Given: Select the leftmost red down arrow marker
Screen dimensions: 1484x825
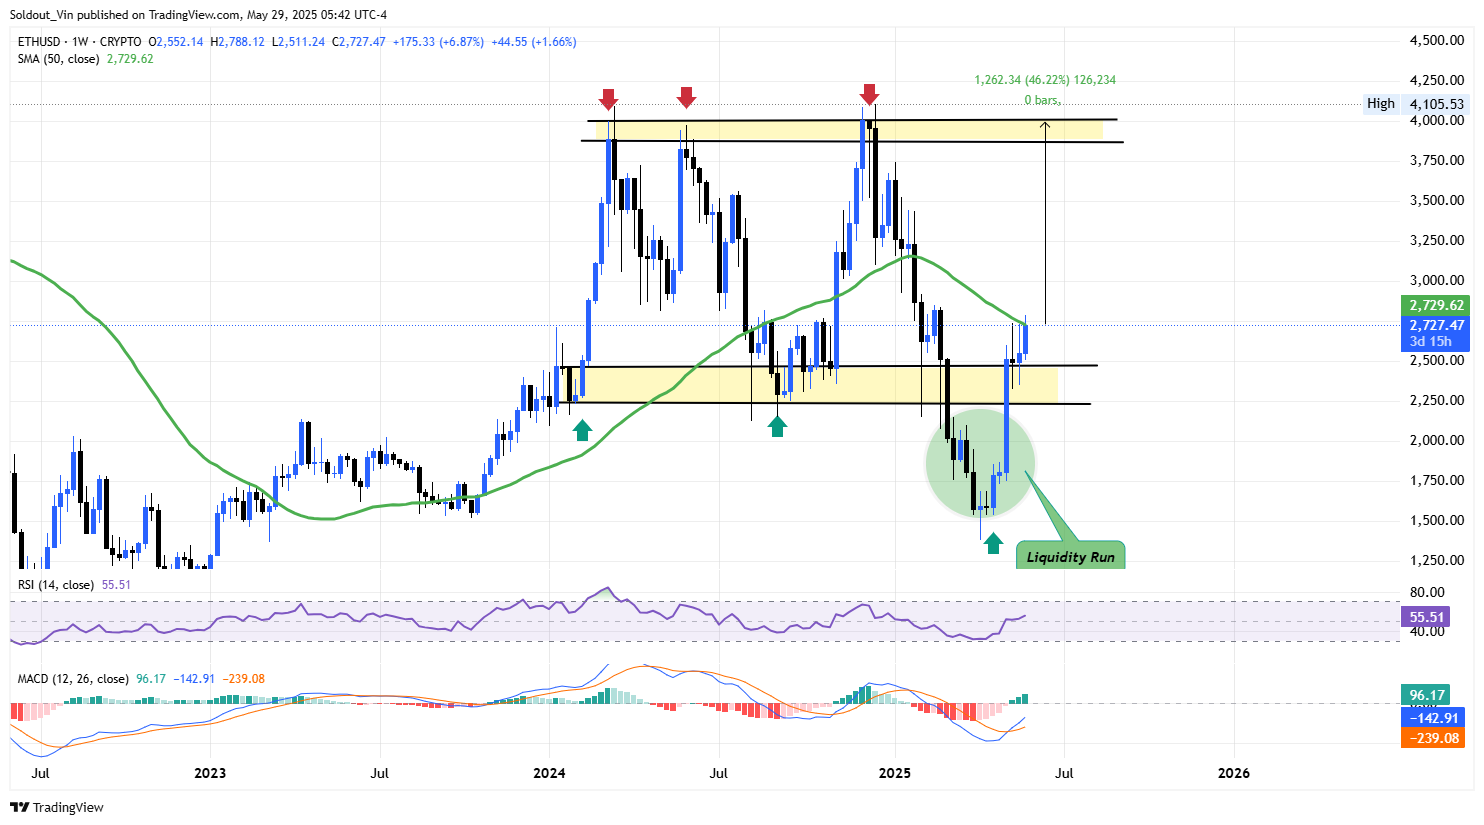Looking at the screenshot, I should (x=608, y=98).
